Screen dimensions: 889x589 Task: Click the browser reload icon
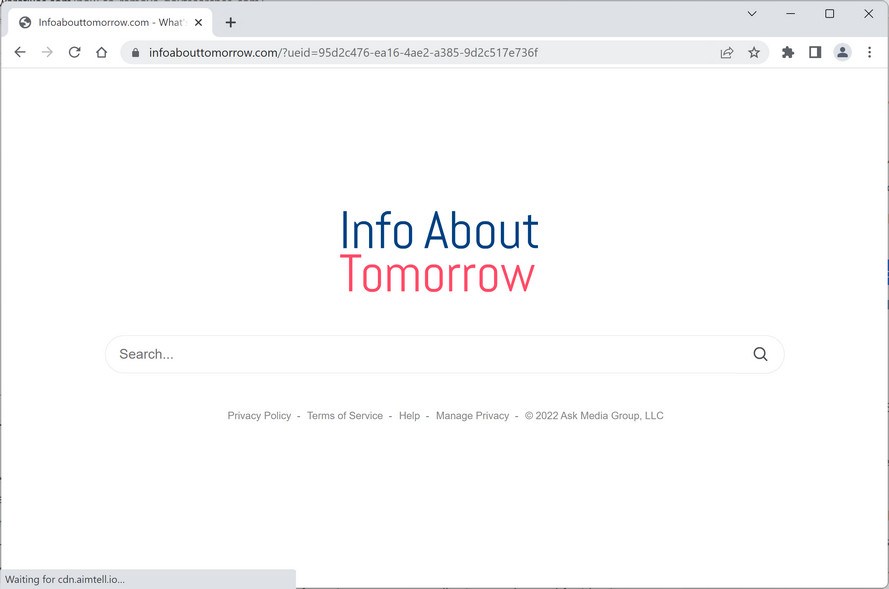74,52
